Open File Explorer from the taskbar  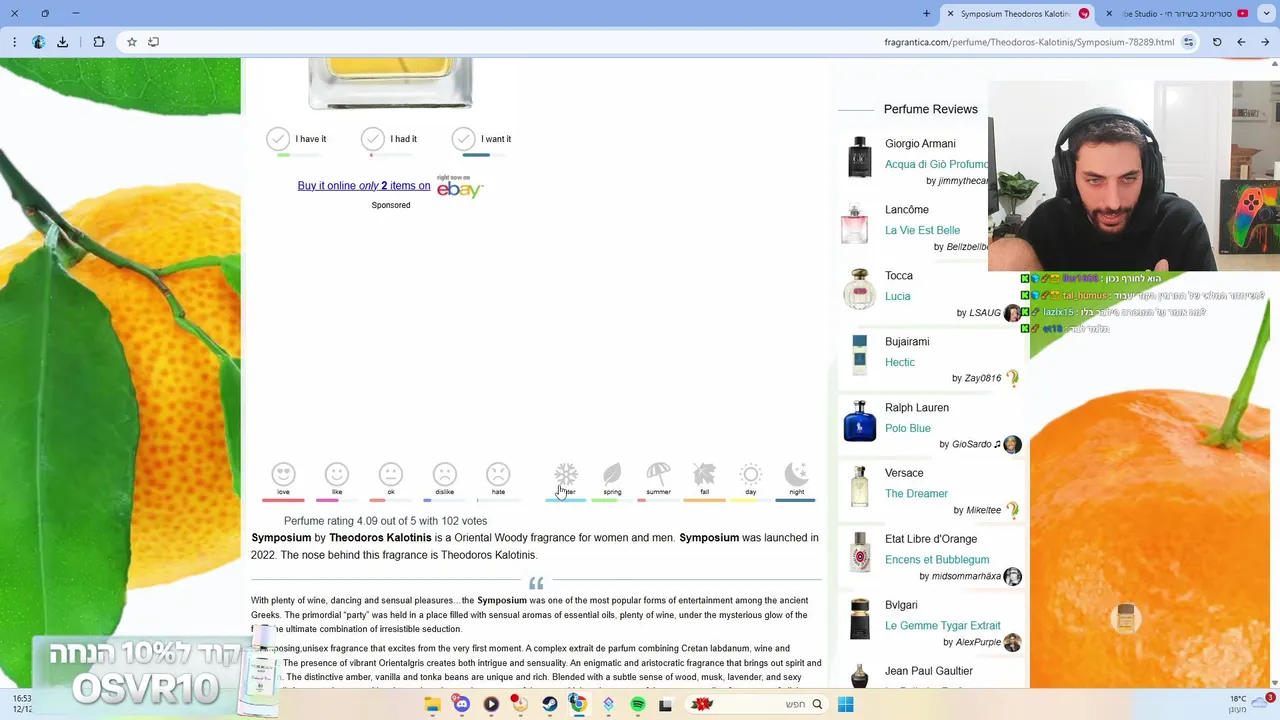pyautogui.click(x=432, y=705)
